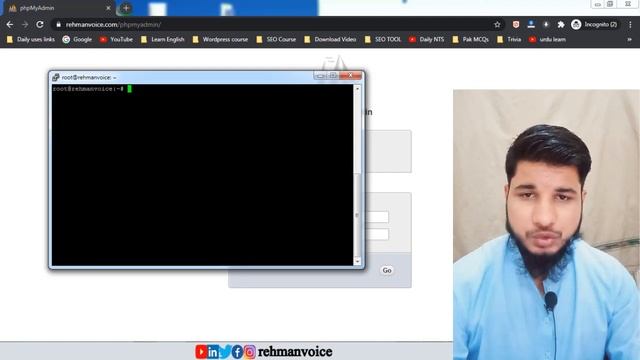The image size is (640, 360).
Task: Click the Go button on login form
Action: (387, 270)
